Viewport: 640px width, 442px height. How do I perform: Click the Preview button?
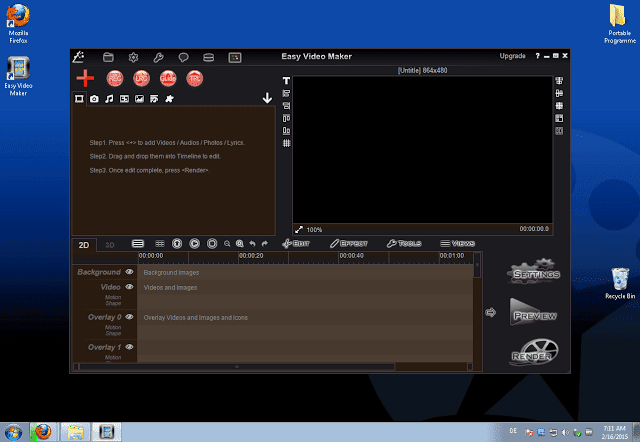[534, 312]
